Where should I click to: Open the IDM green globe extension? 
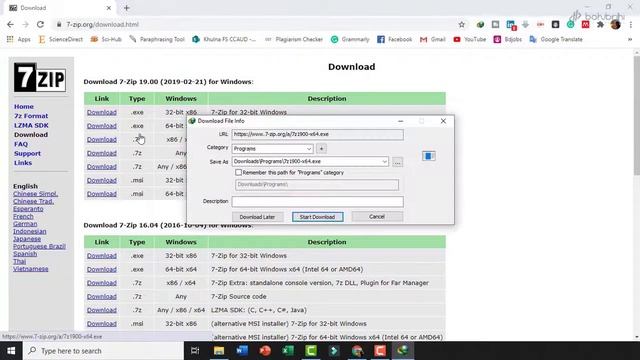480,24
